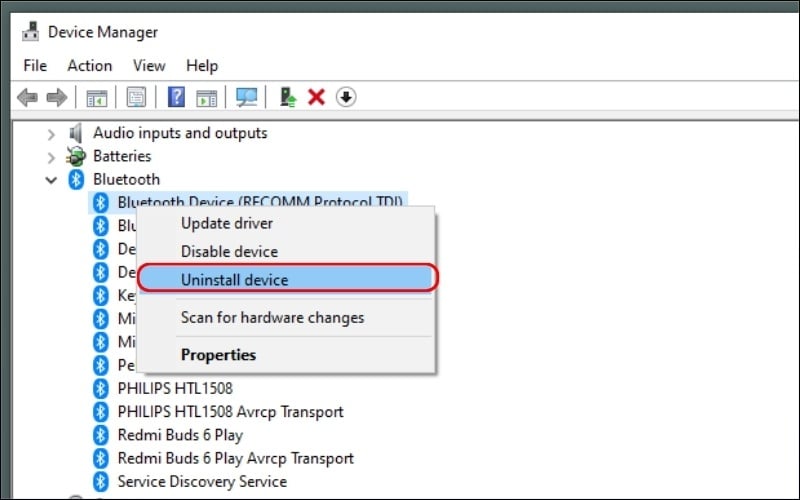This screenshot has width=800, height=500.
Task: Choose Scan for hardware changes in context menu
Action: point(286,317)
